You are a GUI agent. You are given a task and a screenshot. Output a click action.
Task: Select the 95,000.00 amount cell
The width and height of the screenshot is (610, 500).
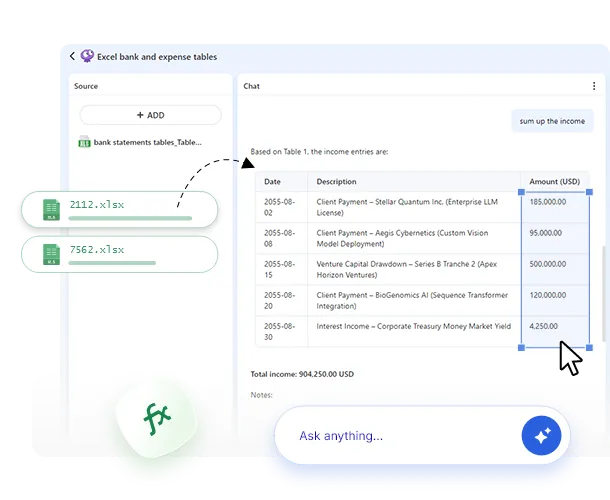coord(555,238)
